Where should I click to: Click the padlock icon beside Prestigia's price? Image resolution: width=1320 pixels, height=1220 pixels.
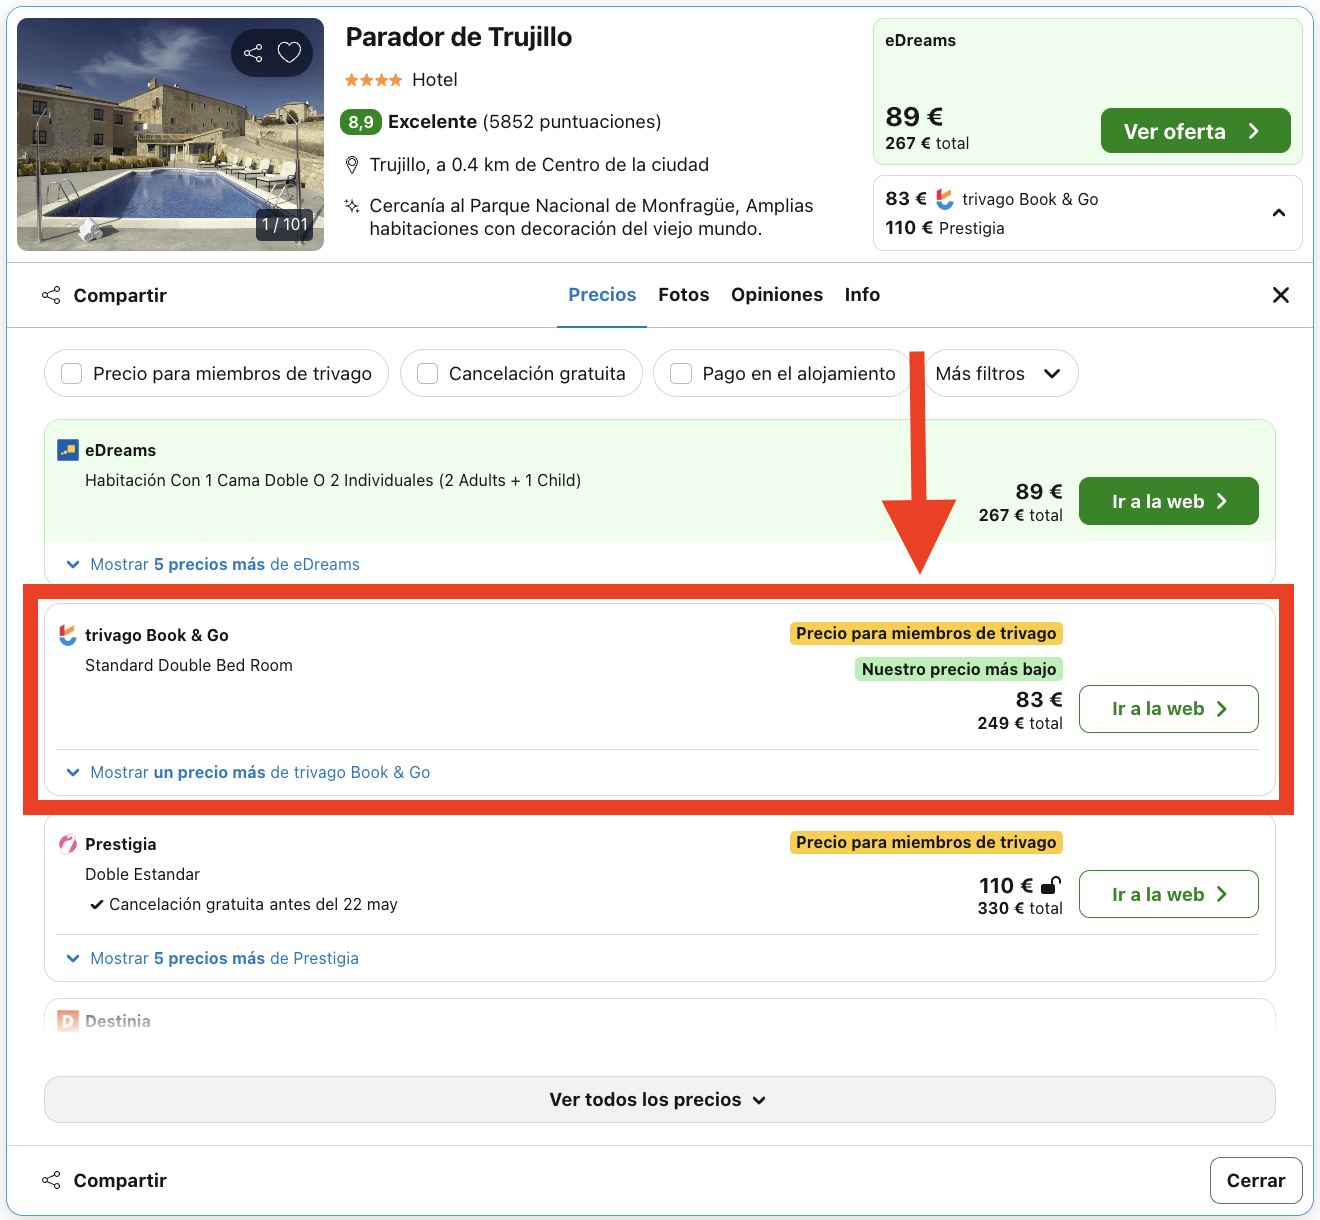[1049, 885]
